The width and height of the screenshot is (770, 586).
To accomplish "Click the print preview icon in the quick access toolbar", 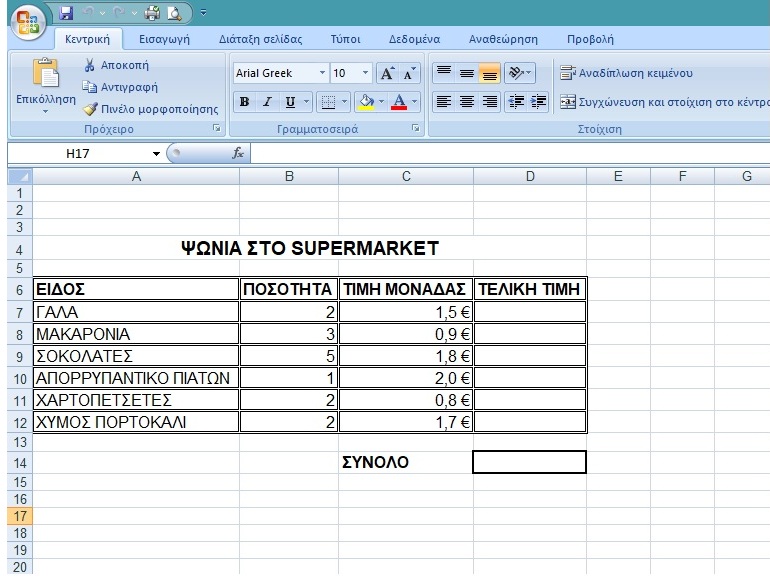I will pos(175,13).
